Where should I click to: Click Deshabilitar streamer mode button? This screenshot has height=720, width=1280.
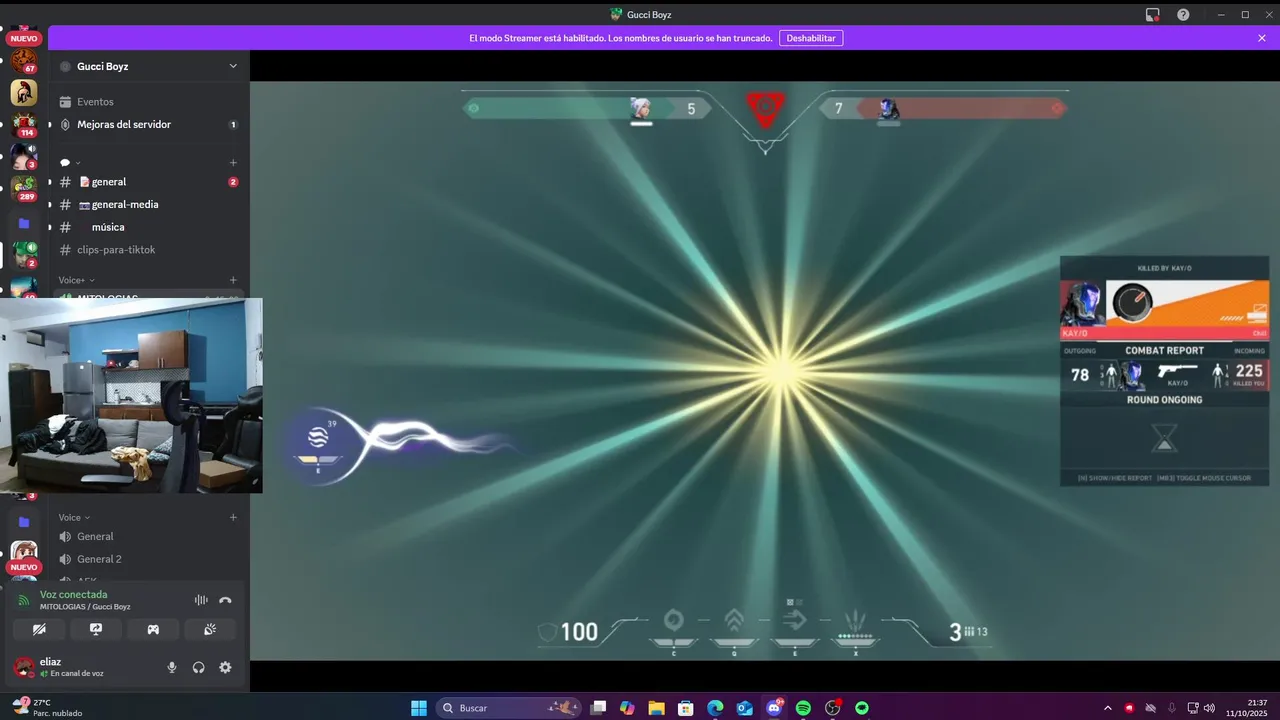(811, 38)
